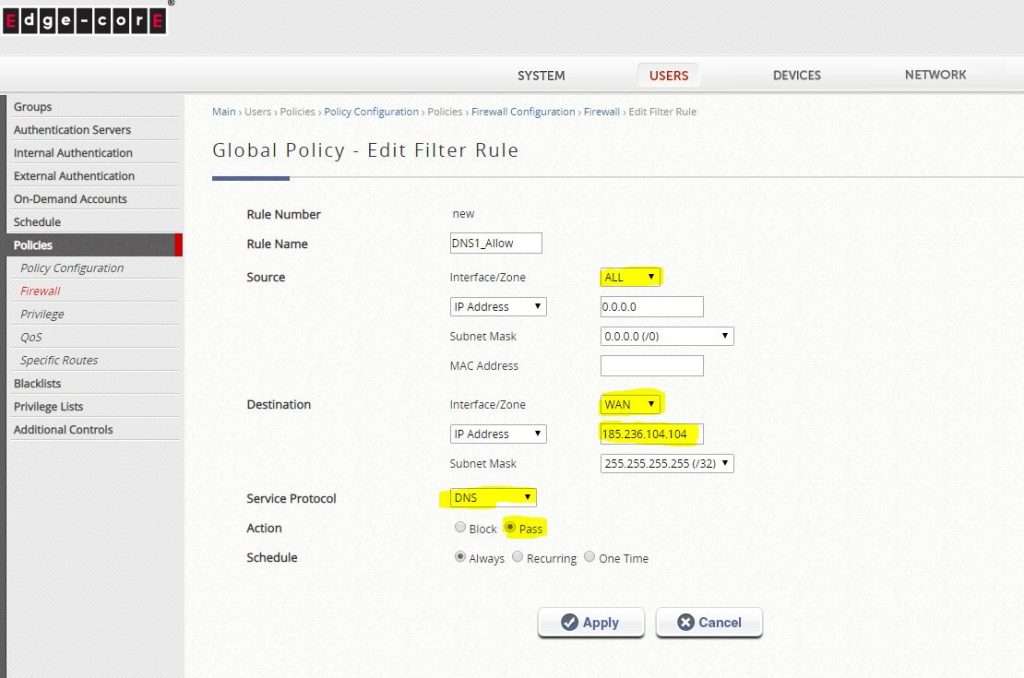This screenshot has width=1024, height=678.
Task: Click the Main breadcrumb link
Action: [x=223, y=111]
